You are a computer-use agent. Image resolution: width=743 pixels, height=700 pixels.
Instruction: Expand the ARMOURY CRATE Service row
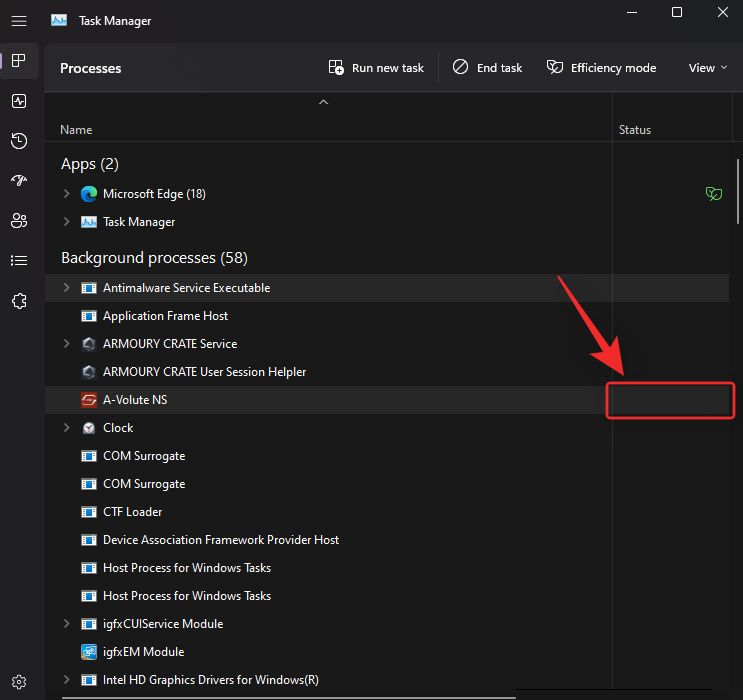coord(67,344)
